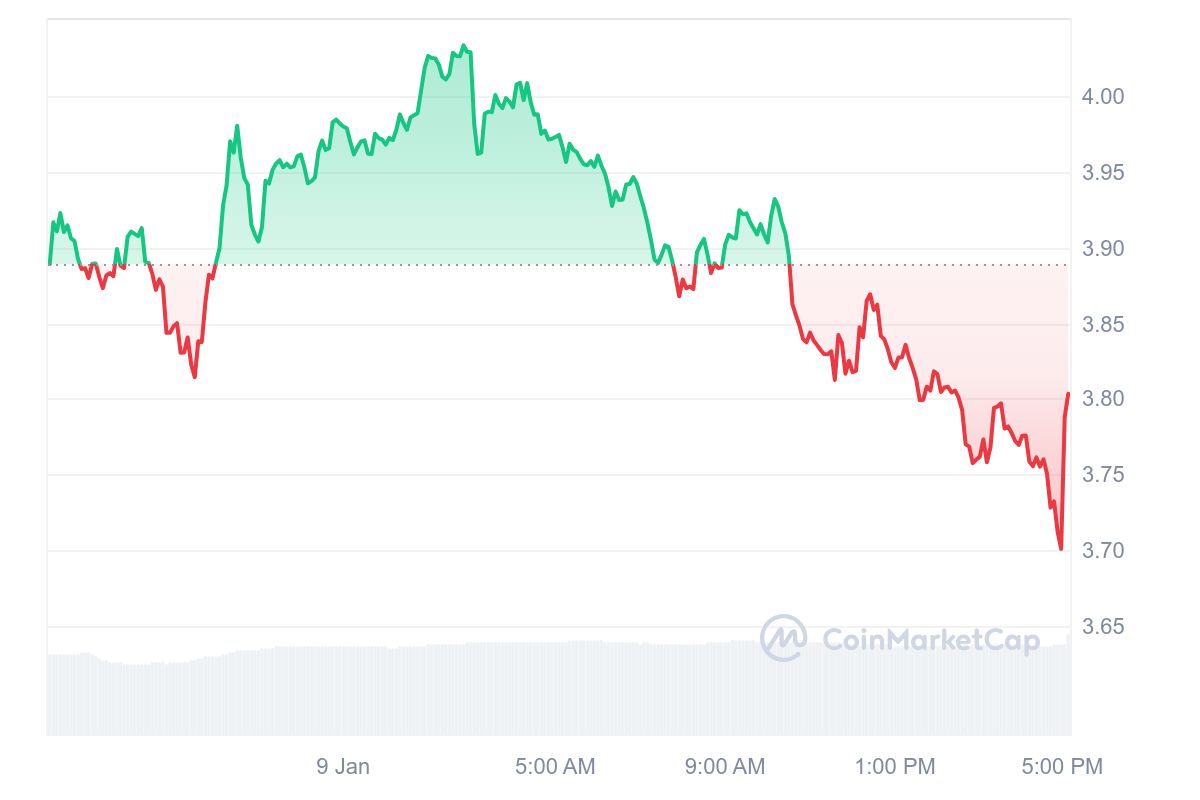1200x800 pixels.
Task: Click the 3.85 price axis label
Action: pyautogui.click(x=1104, y=325)
